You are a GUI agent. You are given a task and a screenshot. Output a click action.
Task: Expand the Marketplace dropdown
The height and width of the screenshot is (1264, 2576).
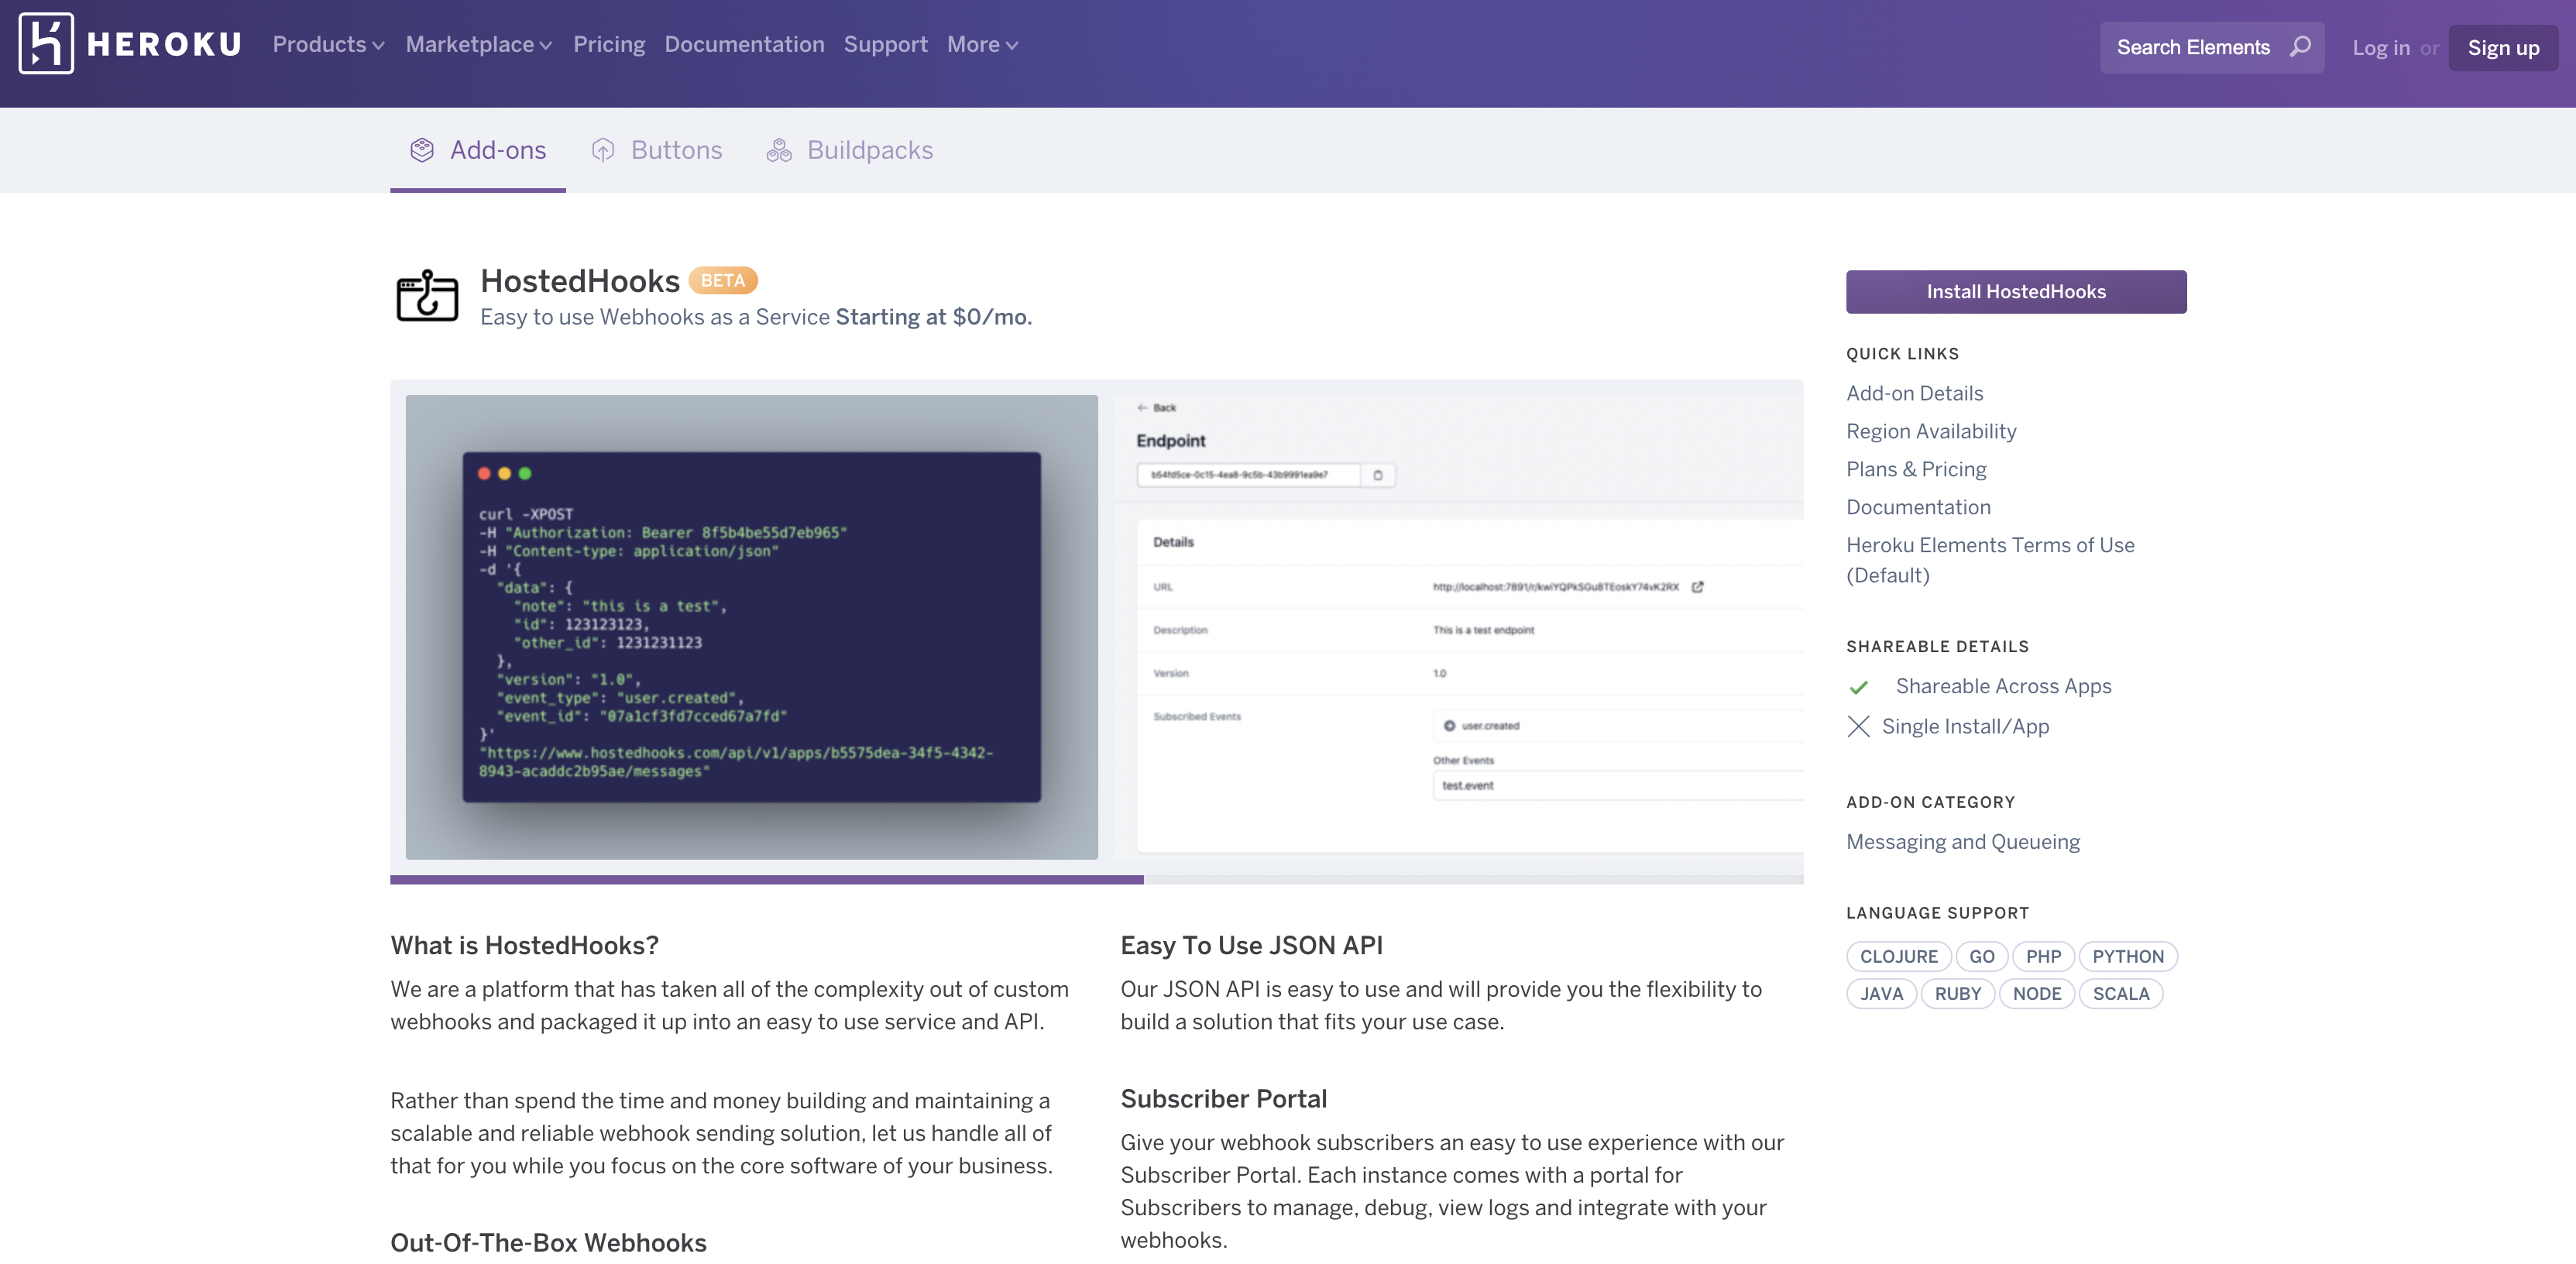pyautogui.click(x=478, y=45)
